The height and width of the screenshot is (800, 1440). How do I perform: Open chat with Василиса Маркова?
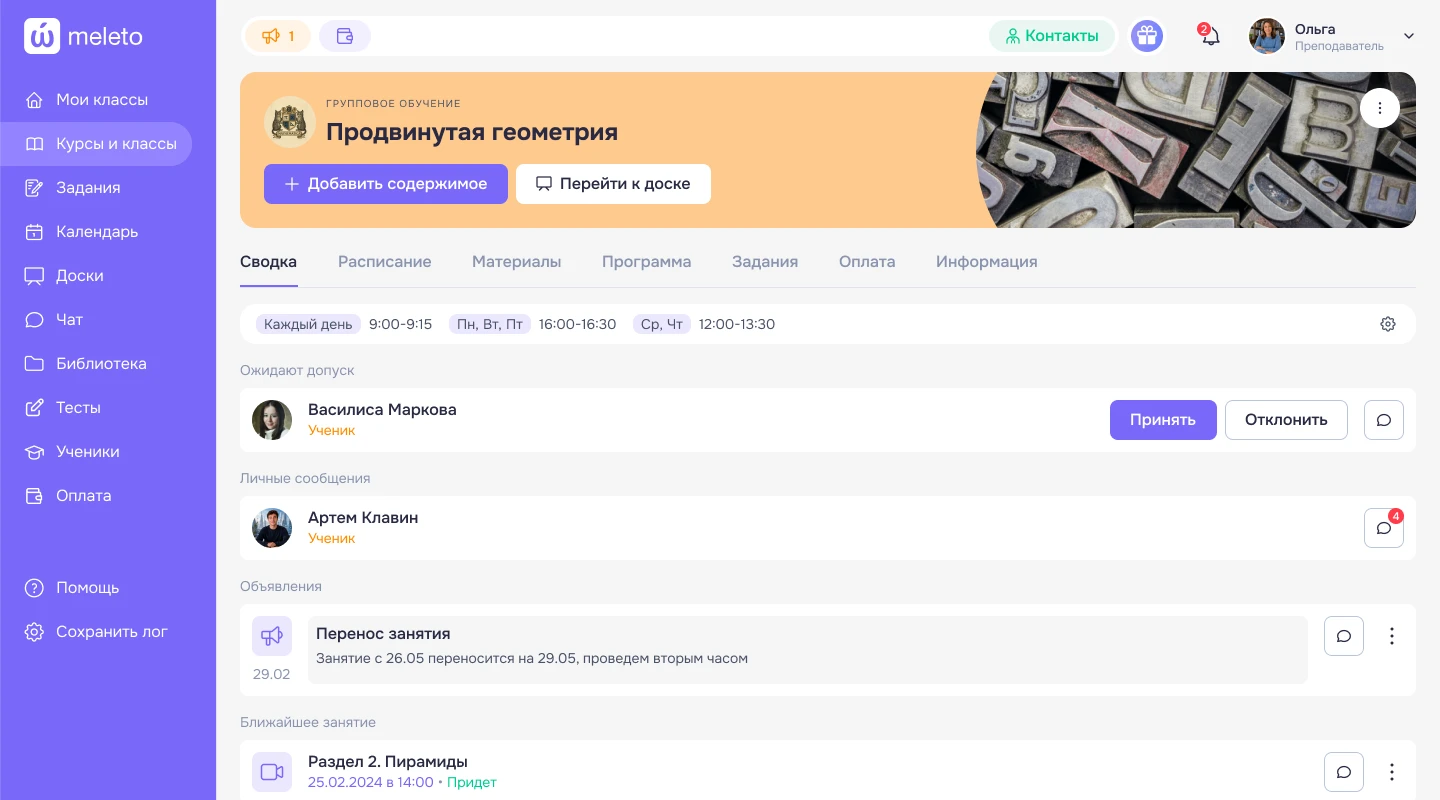click(x=1384, y=420)
